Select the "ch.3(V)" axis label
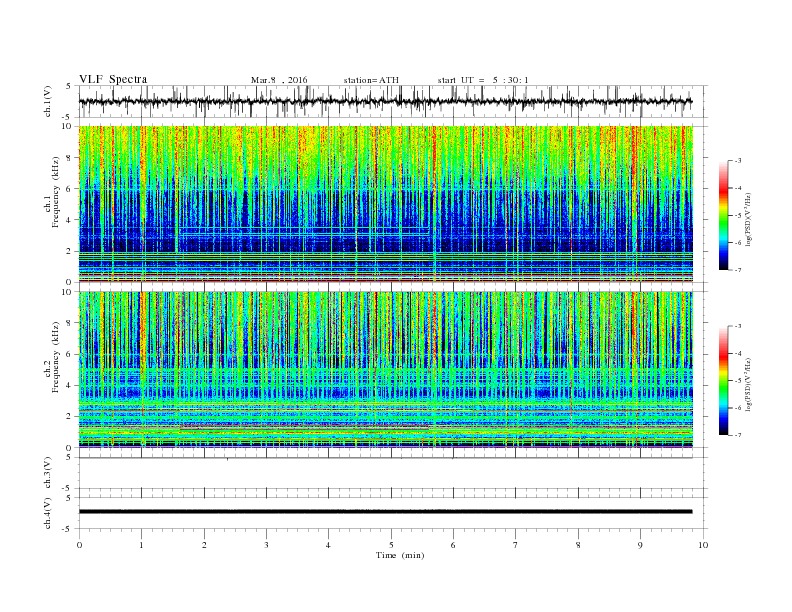Viewport: 792px width, 612px height. coord(48,473)
